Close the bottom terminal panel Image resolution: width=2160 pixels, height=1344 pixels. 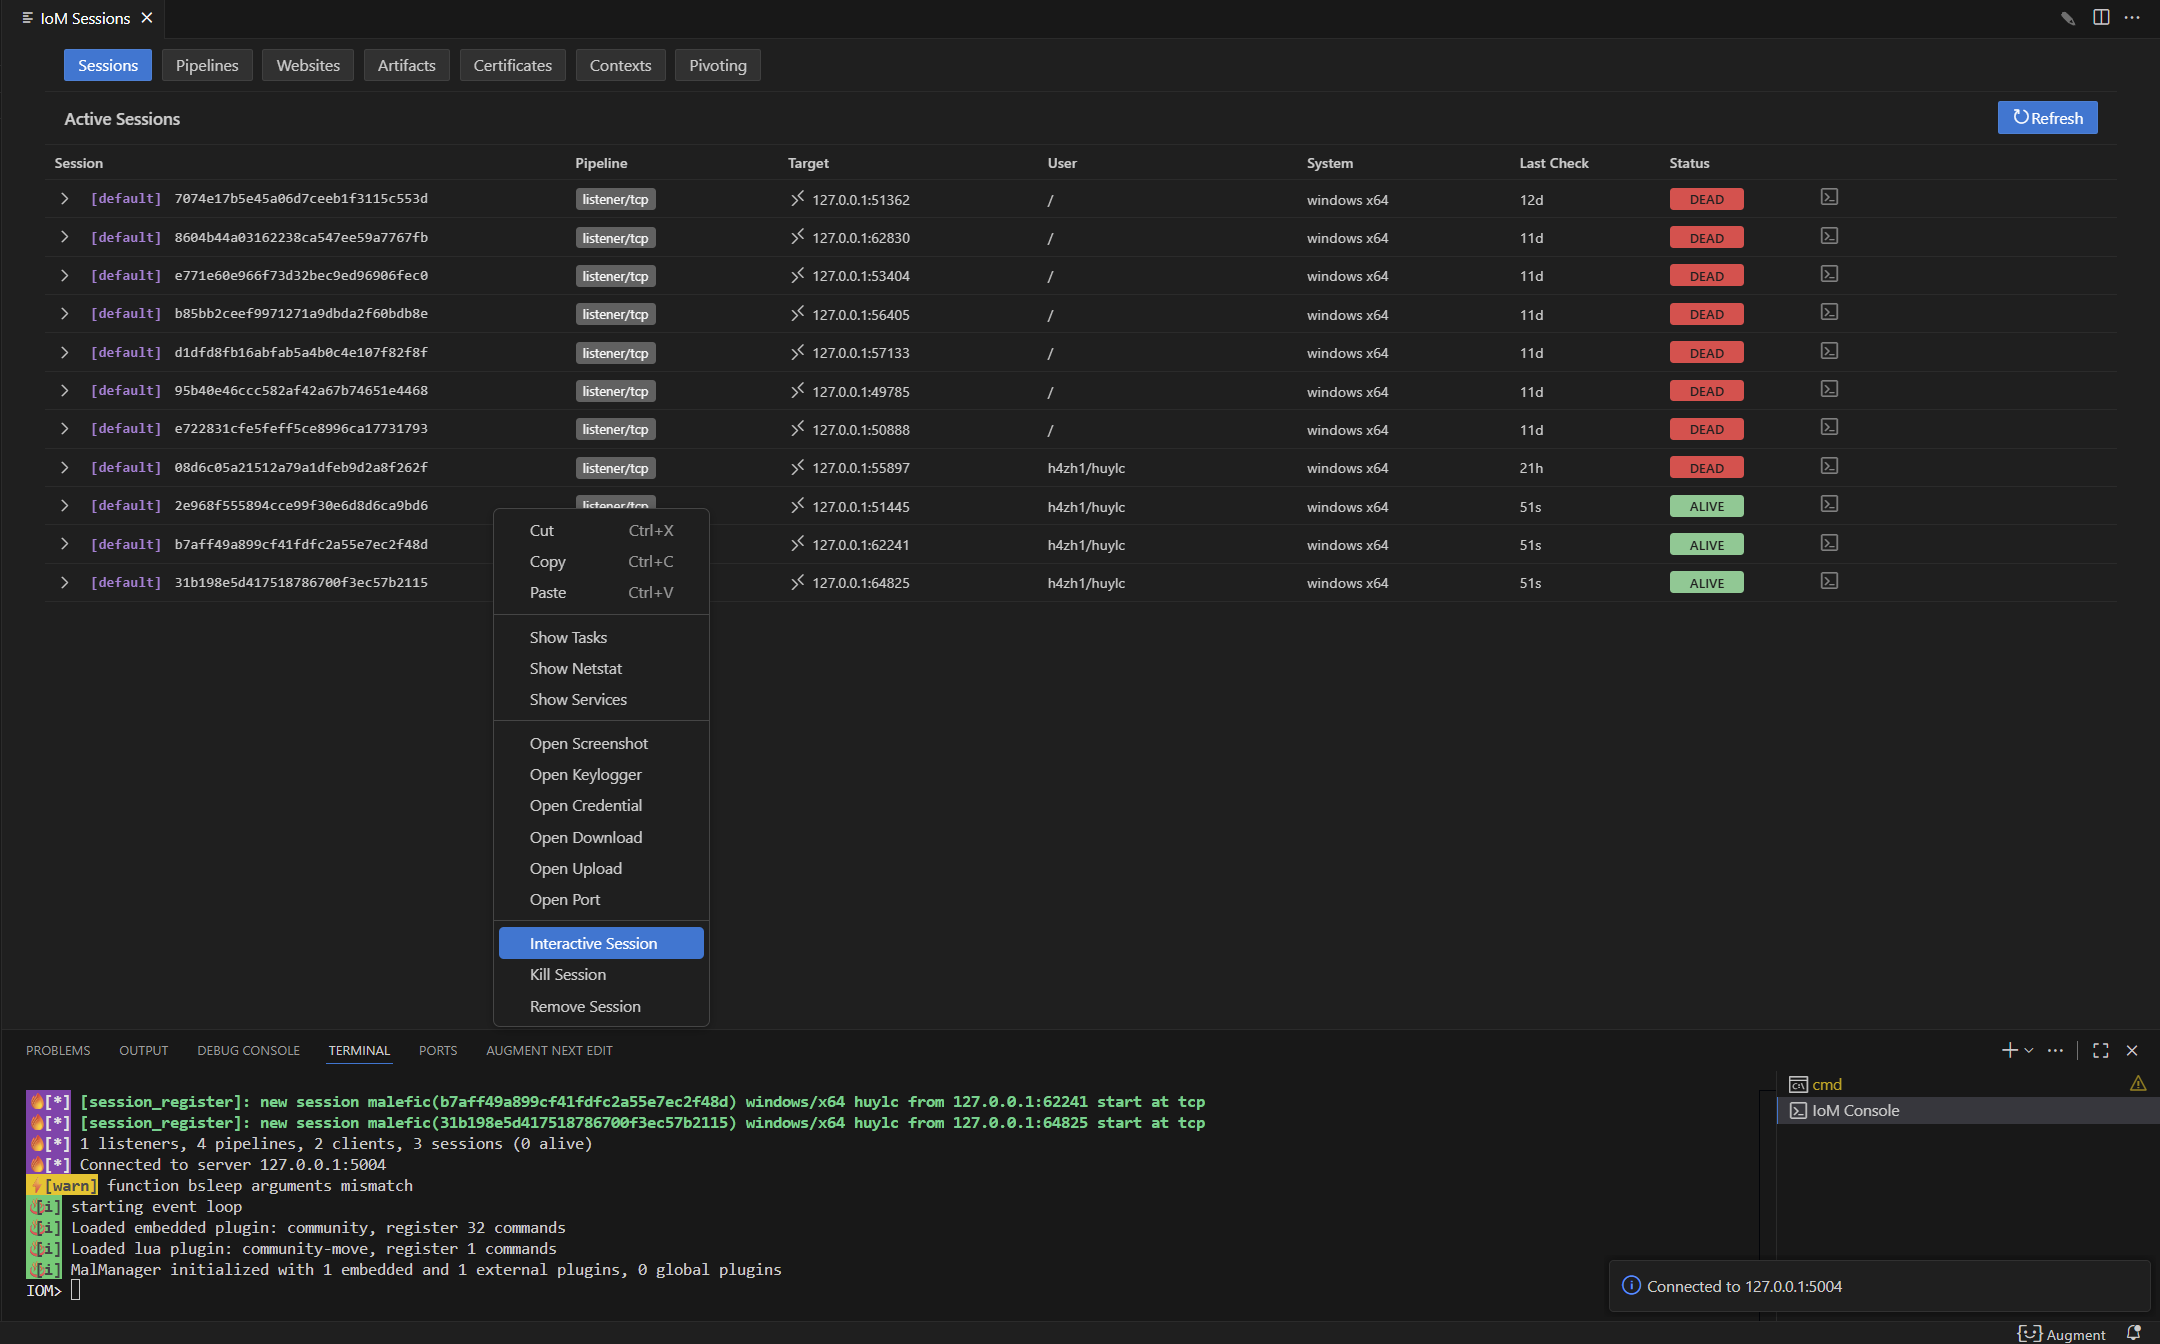pos(2132,1050)
